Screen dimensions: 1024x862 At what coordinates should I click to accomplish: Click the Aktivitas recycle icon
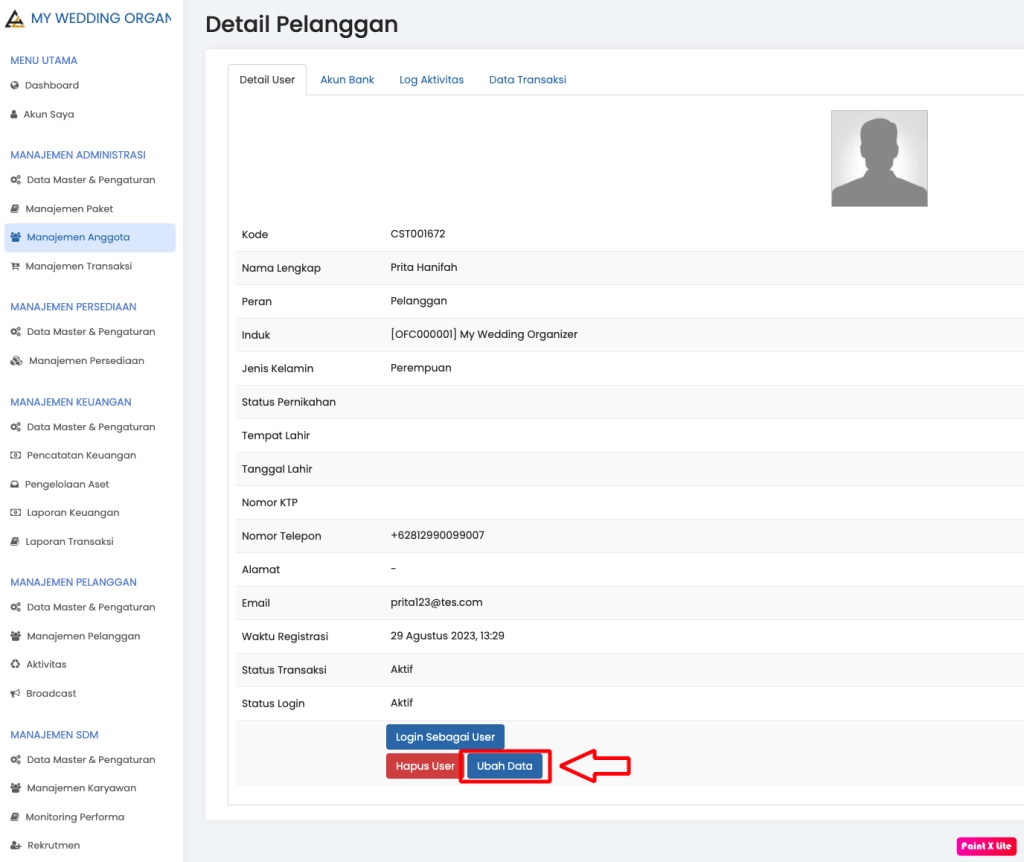(x=15, y=665)
